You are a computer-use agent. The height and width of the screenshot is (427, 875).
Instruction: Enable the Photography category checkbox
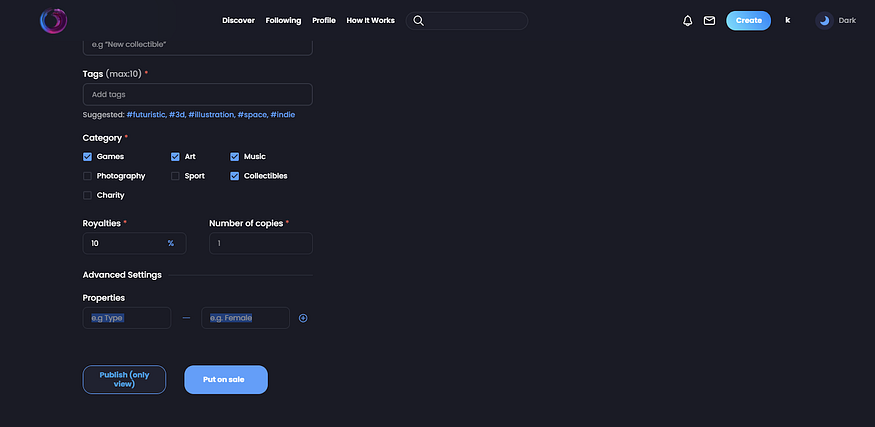pos(88,176)
